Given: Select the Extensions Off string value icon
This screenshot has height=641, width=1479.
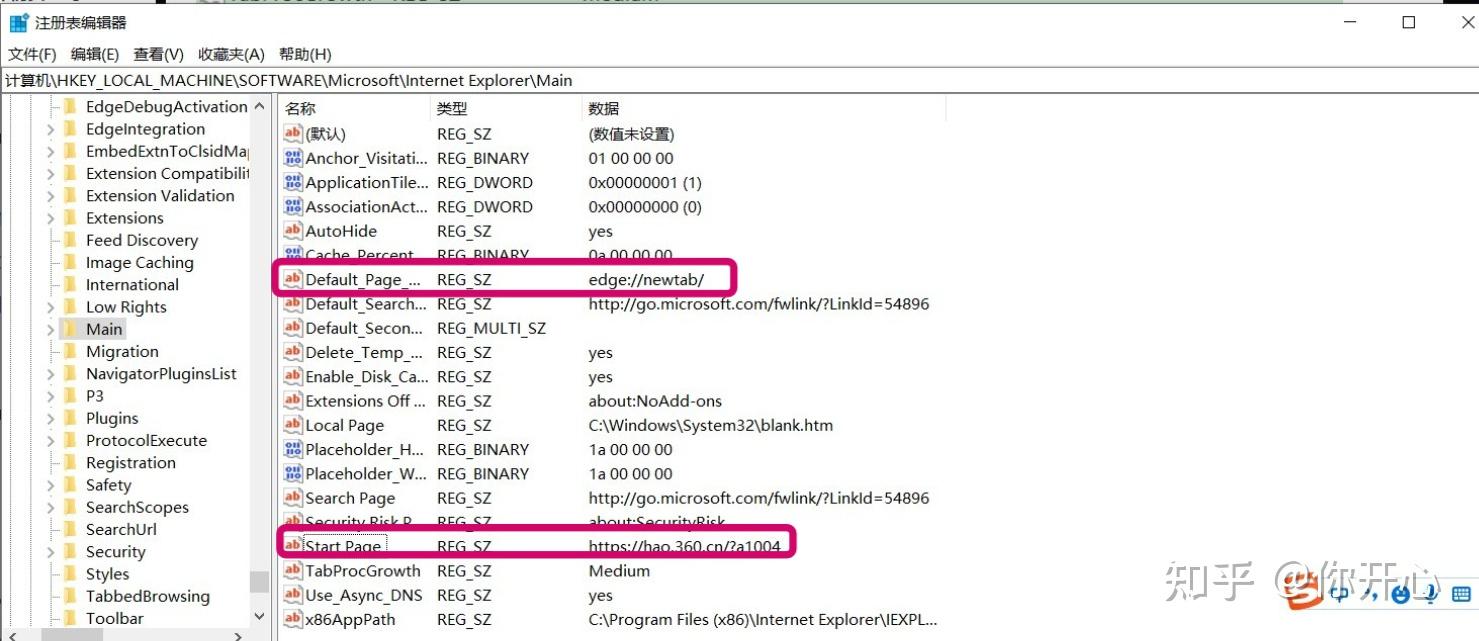Looking at the screenshot, I should point(293,401).
